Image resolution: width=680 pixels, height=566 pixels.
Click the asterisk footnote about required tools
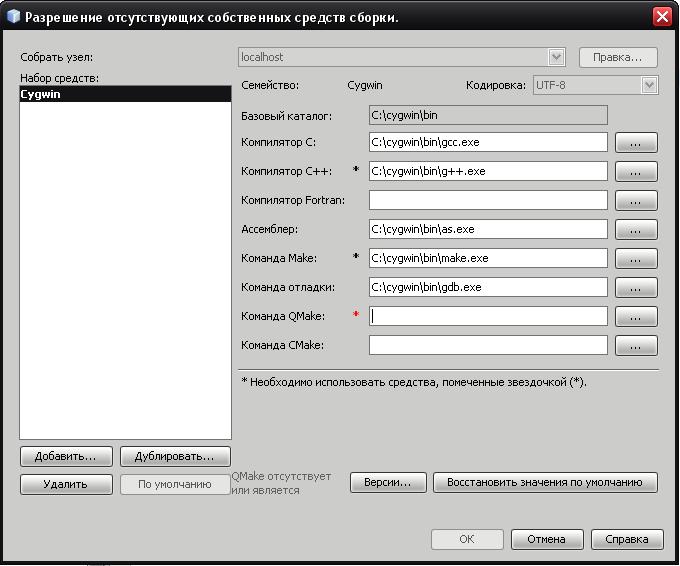point(414,382)
